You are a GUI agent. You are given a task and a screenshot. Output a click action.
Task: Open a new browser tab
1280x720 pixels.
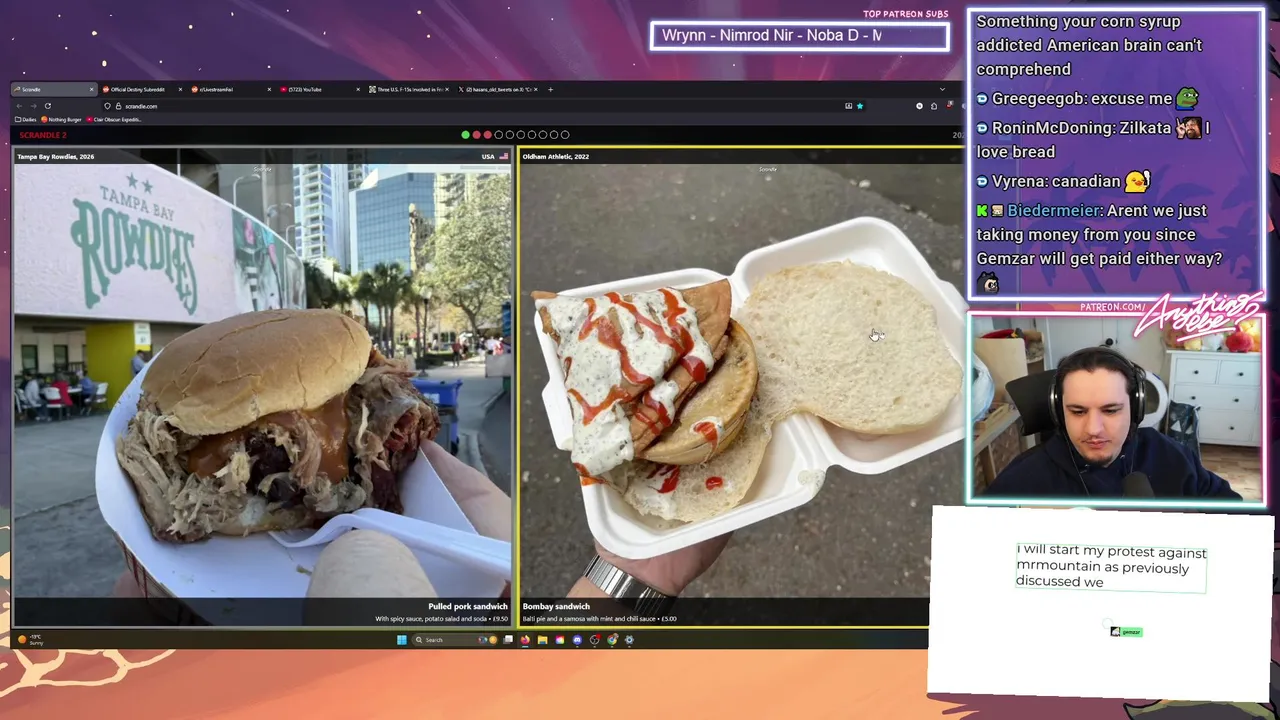coord(550,89)
